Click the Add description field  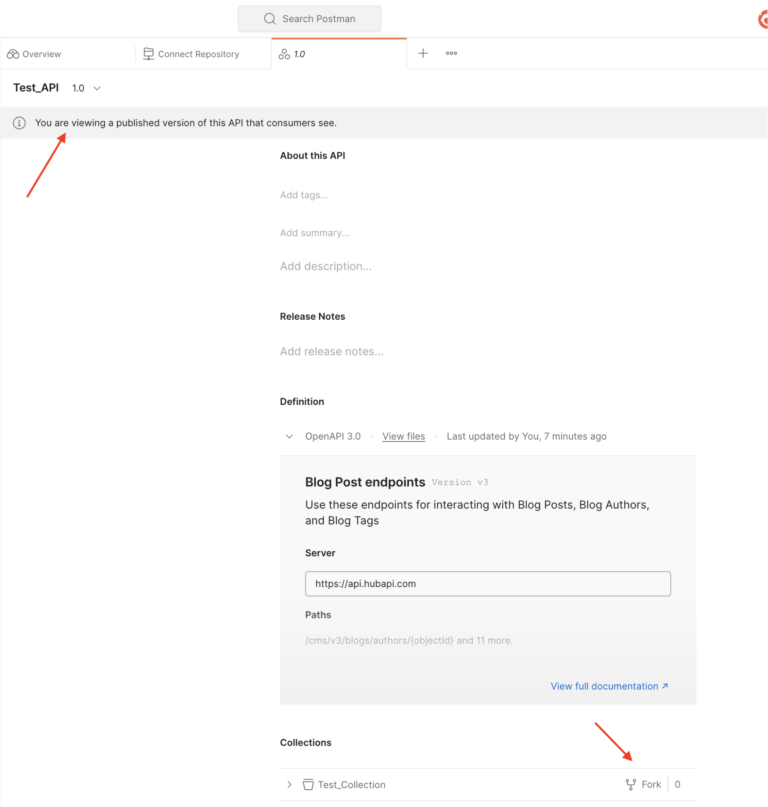[325, 267]
